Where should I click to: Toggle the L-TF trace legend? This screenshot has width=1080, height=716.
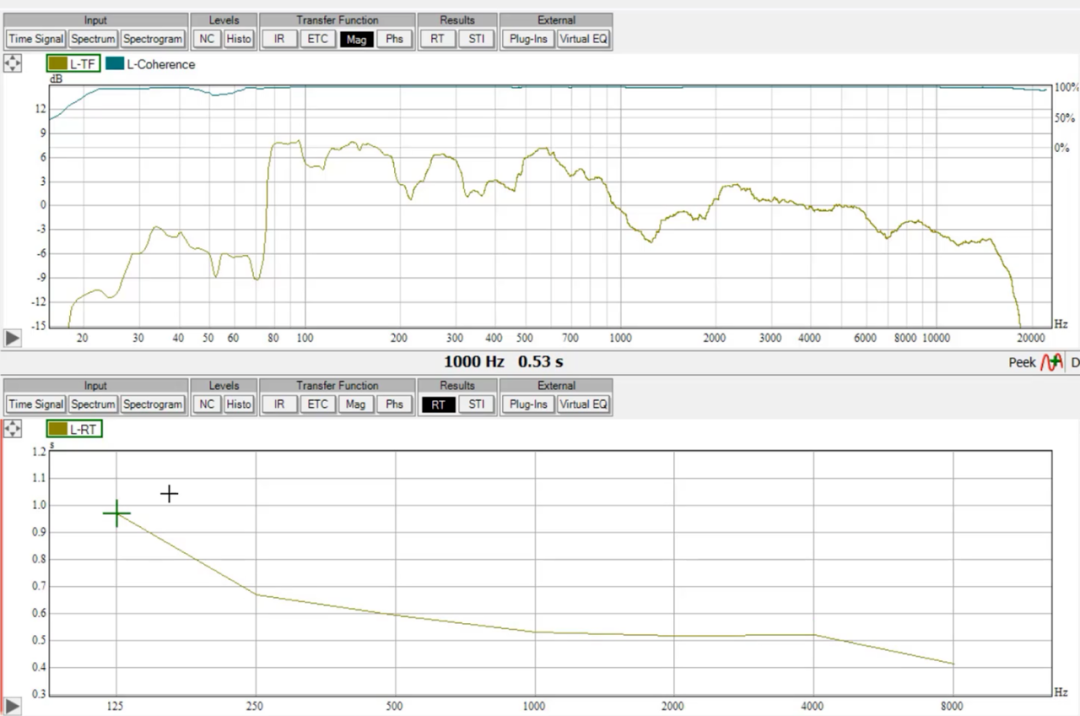click(x=74, y=64)
